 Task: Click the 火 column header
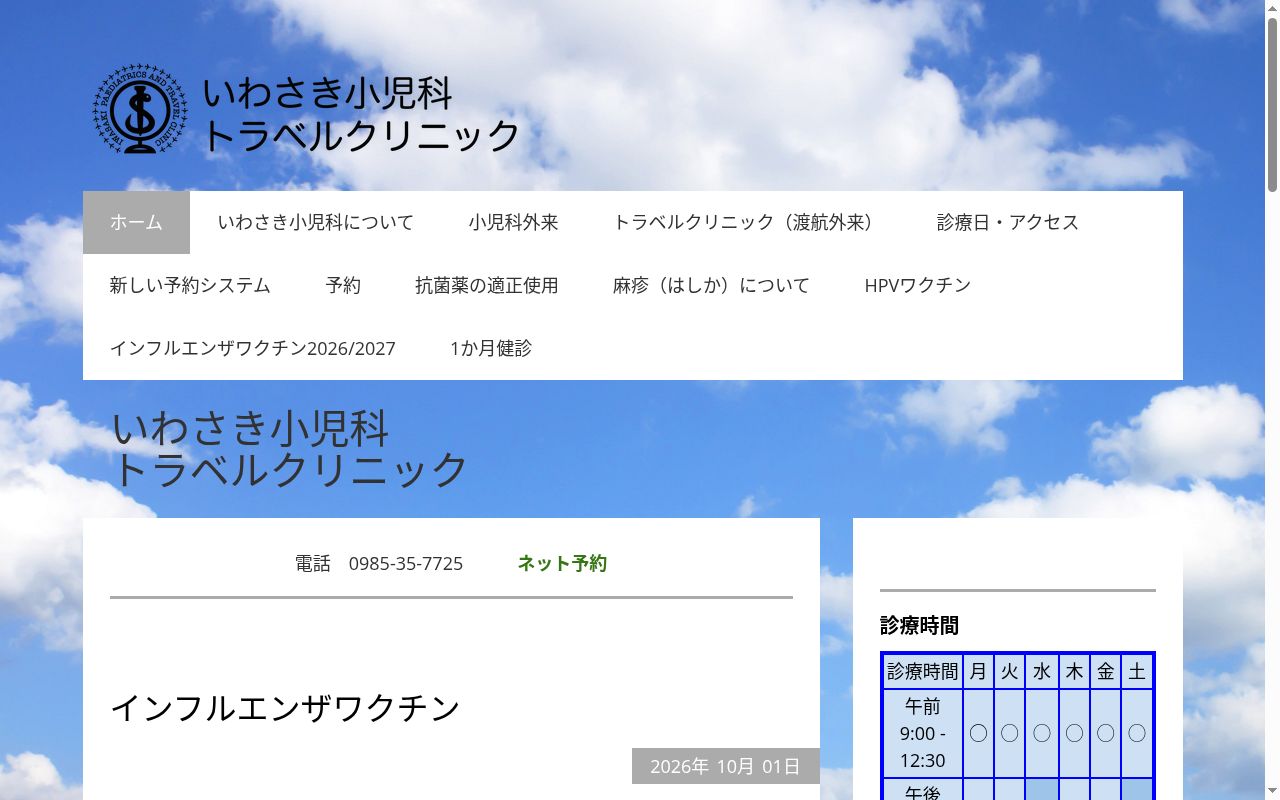click(x=1010, y=672)
